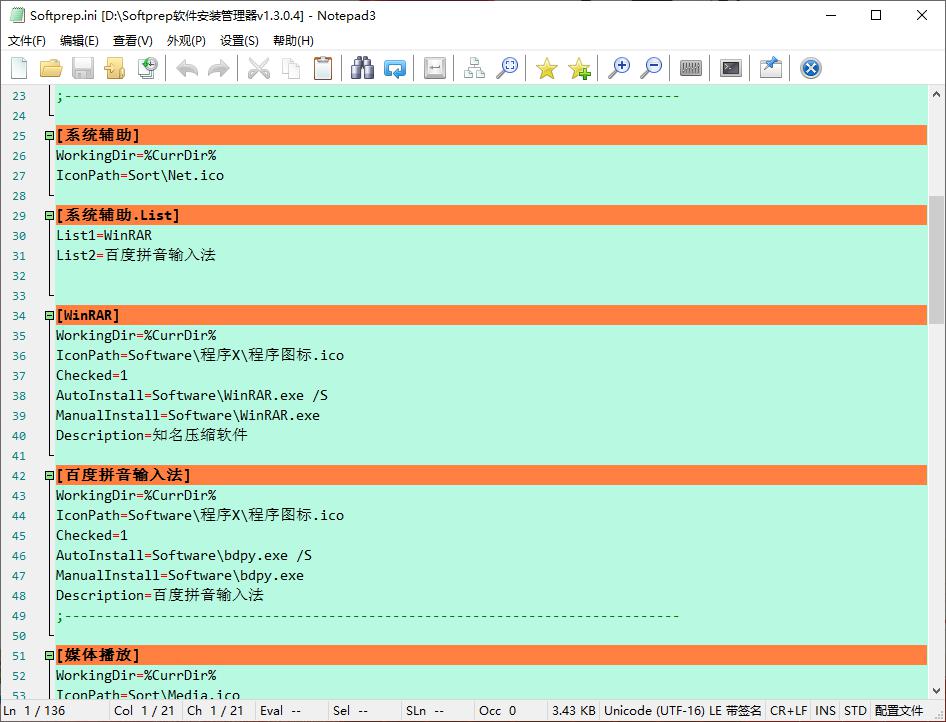
Task: Add to favorites using star-plus icon
Action: click(x=579, y=68)
